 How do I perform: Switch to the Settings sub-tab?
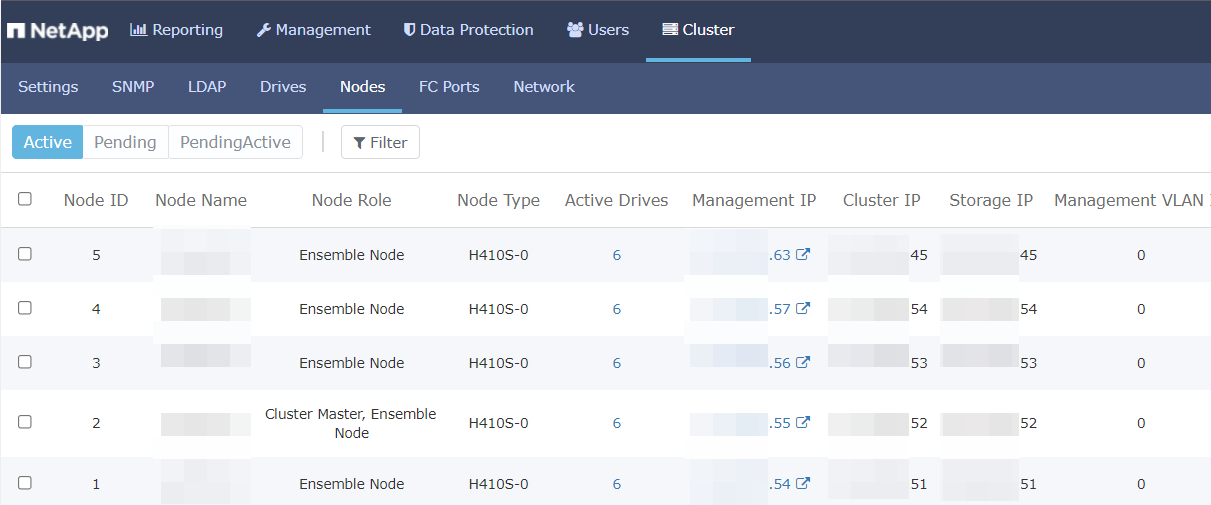(x=48, y=87)
